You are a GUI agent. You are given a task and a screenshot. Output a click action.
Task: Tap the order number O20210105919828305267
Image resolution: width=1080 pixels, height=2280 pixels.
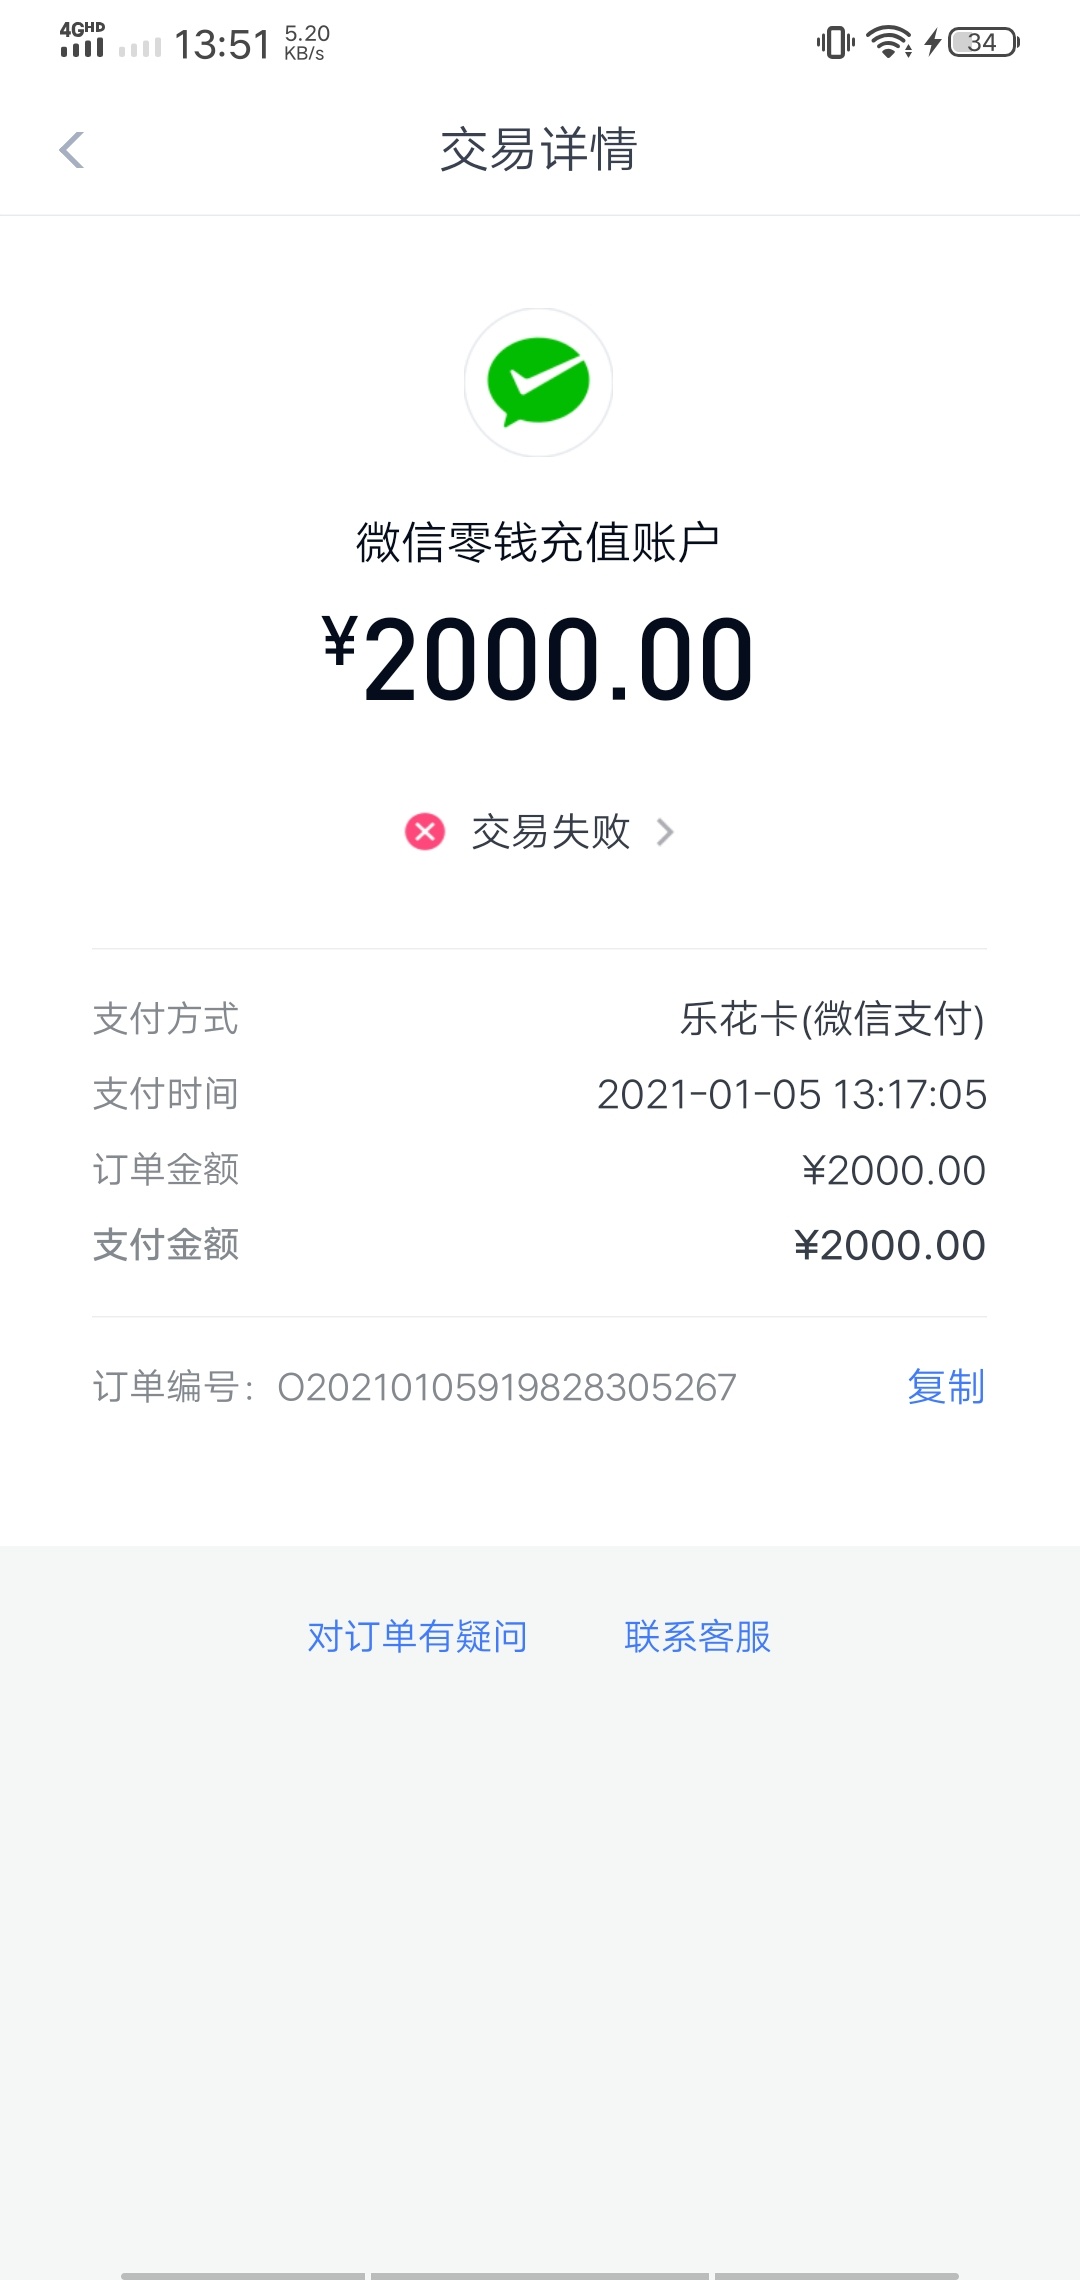click(x=507, y=1388)
